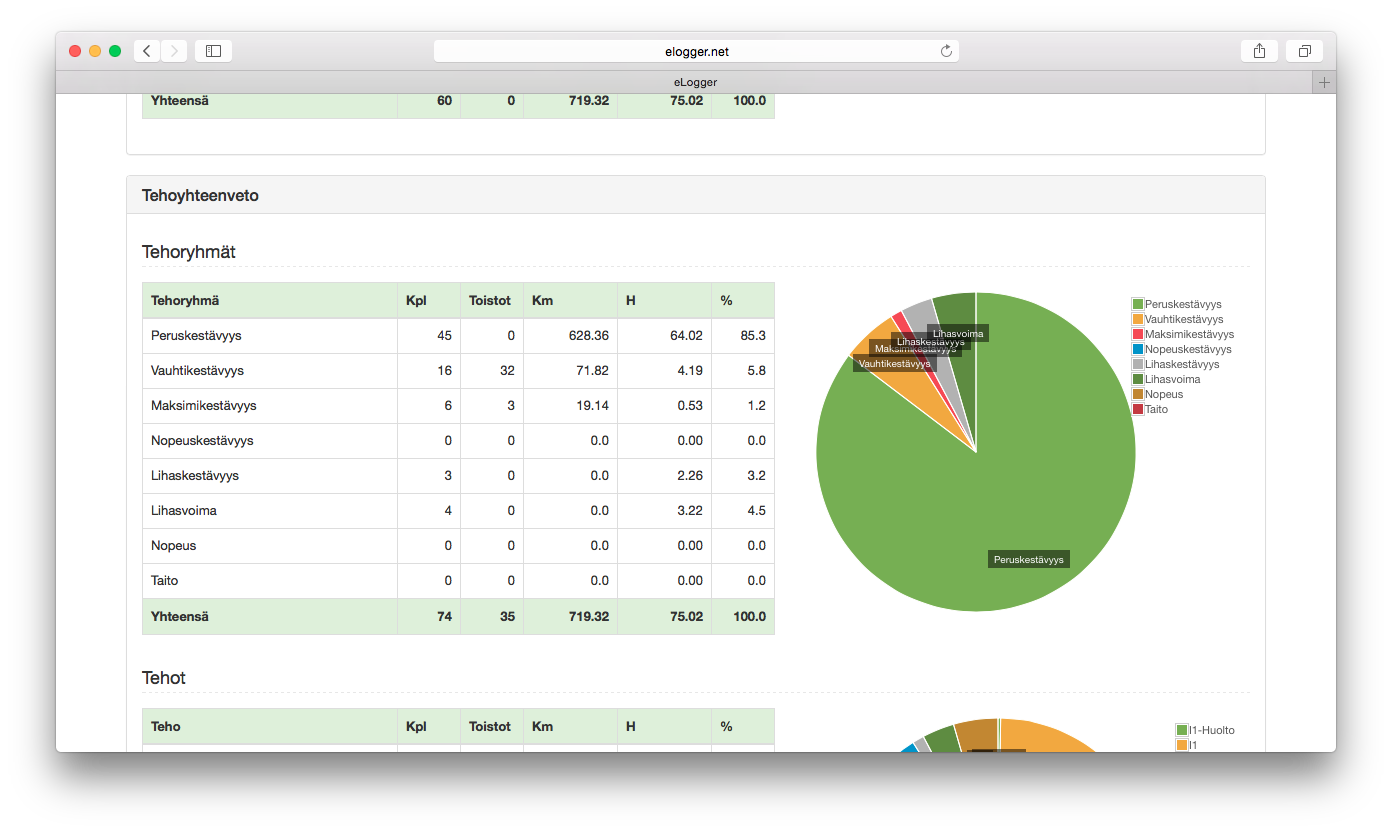Click Toistot header in Tehoryhmät table
The height and width of the screenshot is (832, 1392).
(x=490, y=300)
